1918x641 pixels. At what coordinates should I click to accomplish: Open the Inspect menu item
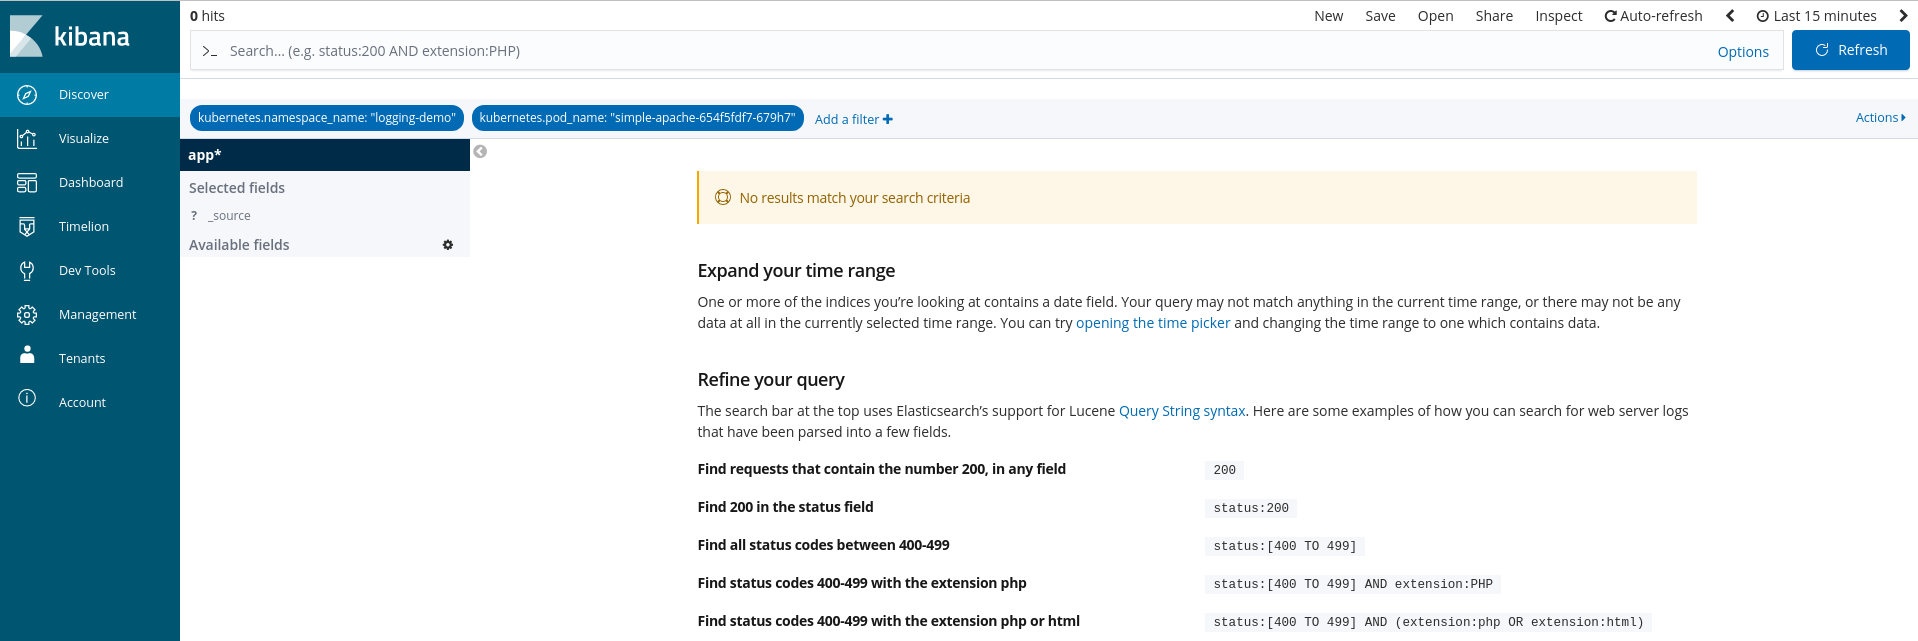click(x=1558, y=16)
